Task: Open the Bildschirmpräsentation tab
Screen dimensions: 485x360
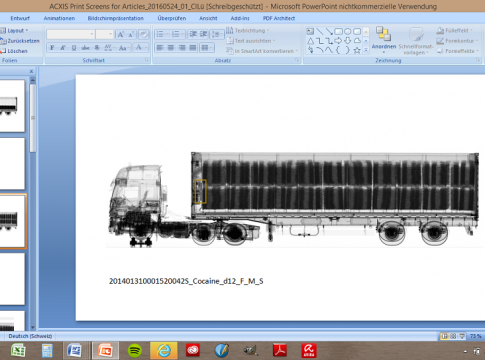Action: tap(116, 18)
